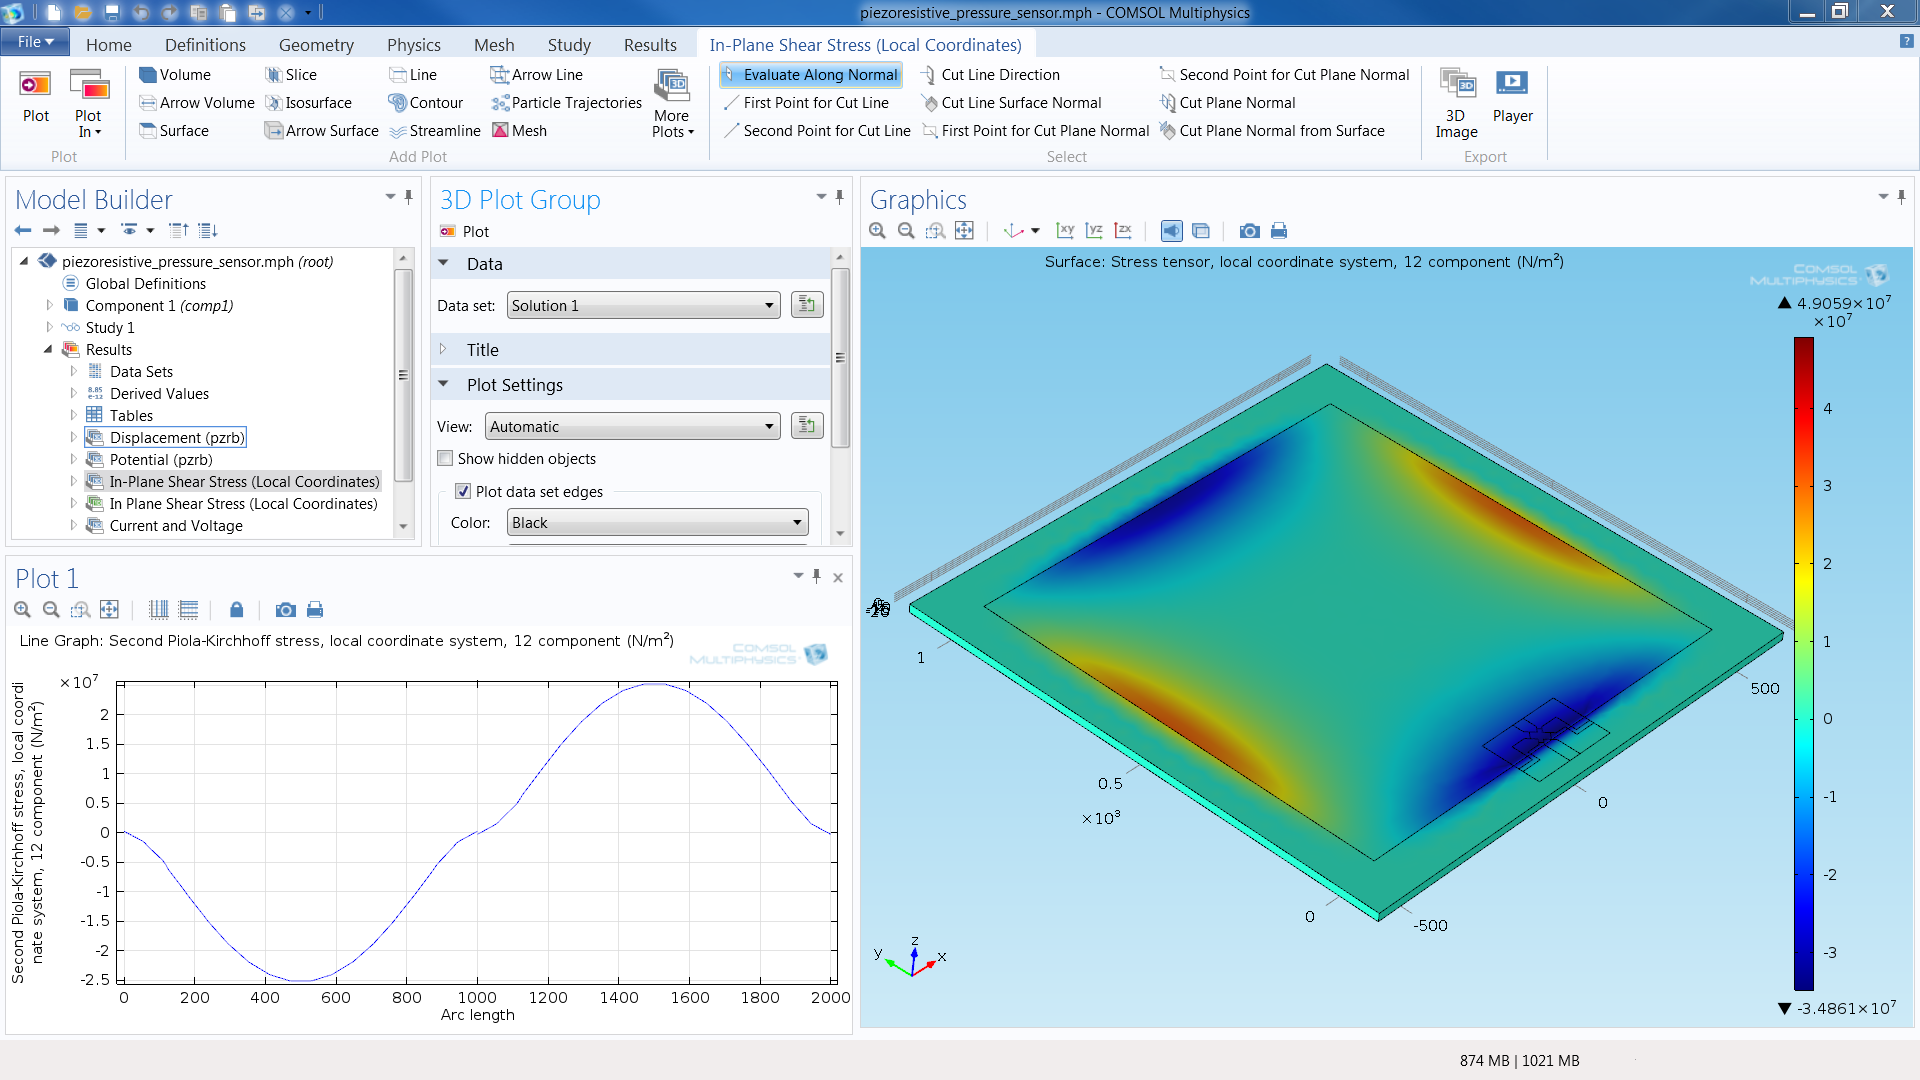The width and height of the screenshot is (1920, 1080).
Task: Click Cut Plane Normal from Surface
Action: [1272, 131]
